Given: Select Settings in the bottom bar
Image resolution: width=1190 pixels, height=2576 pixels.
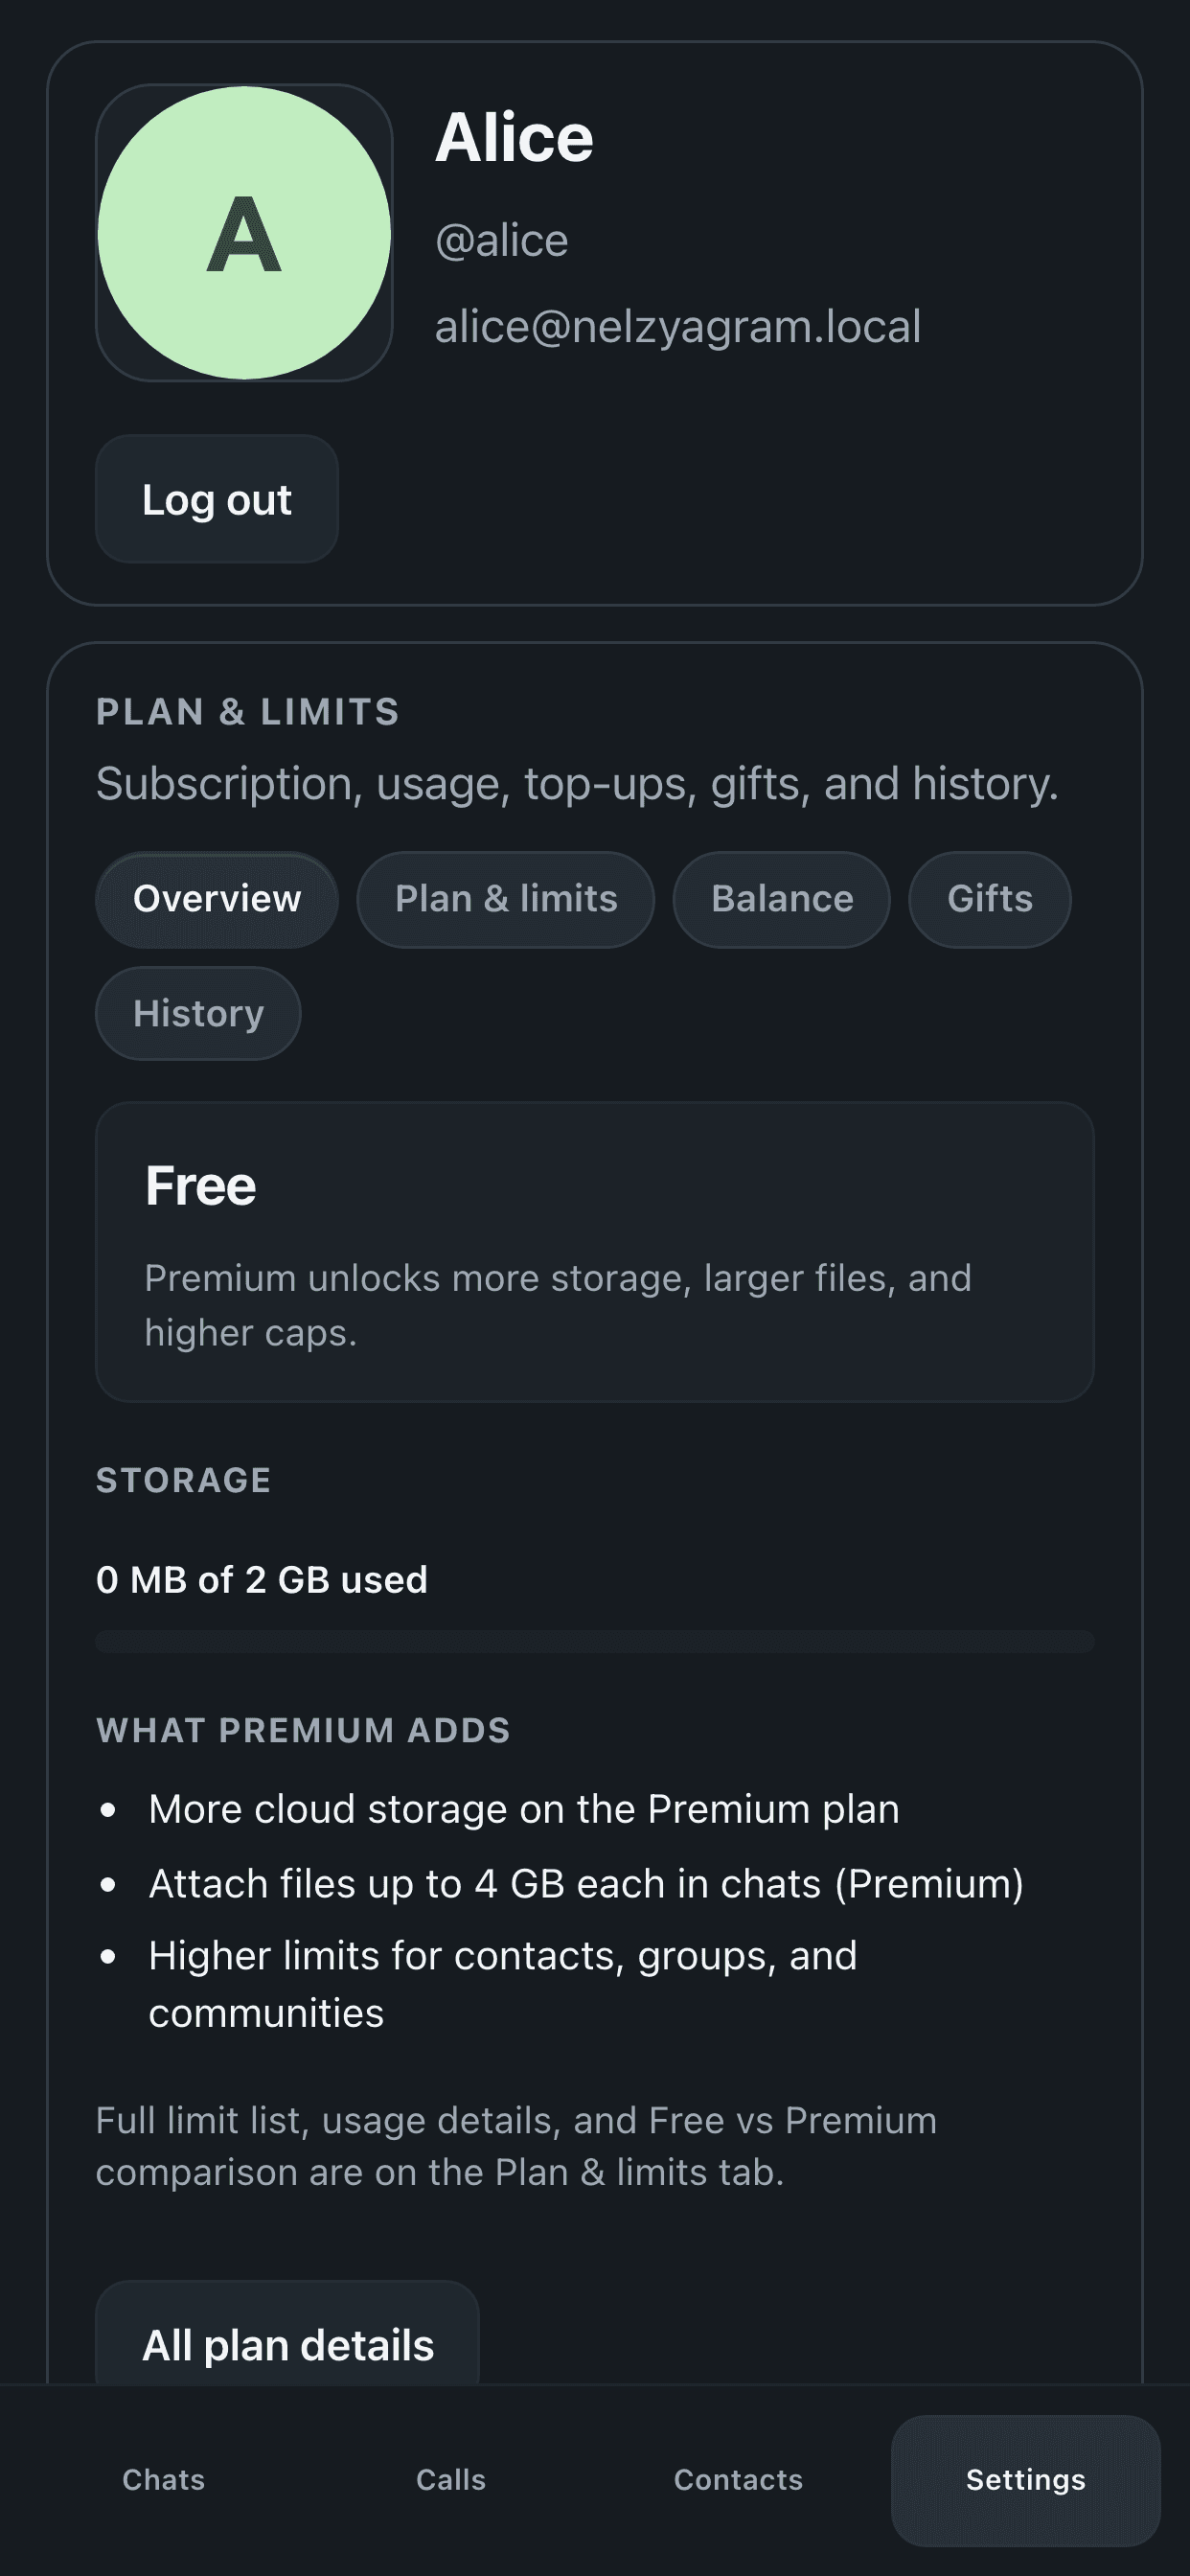Looking at the screenshot, I should pyautogui.click(x=1025, y=2480).
